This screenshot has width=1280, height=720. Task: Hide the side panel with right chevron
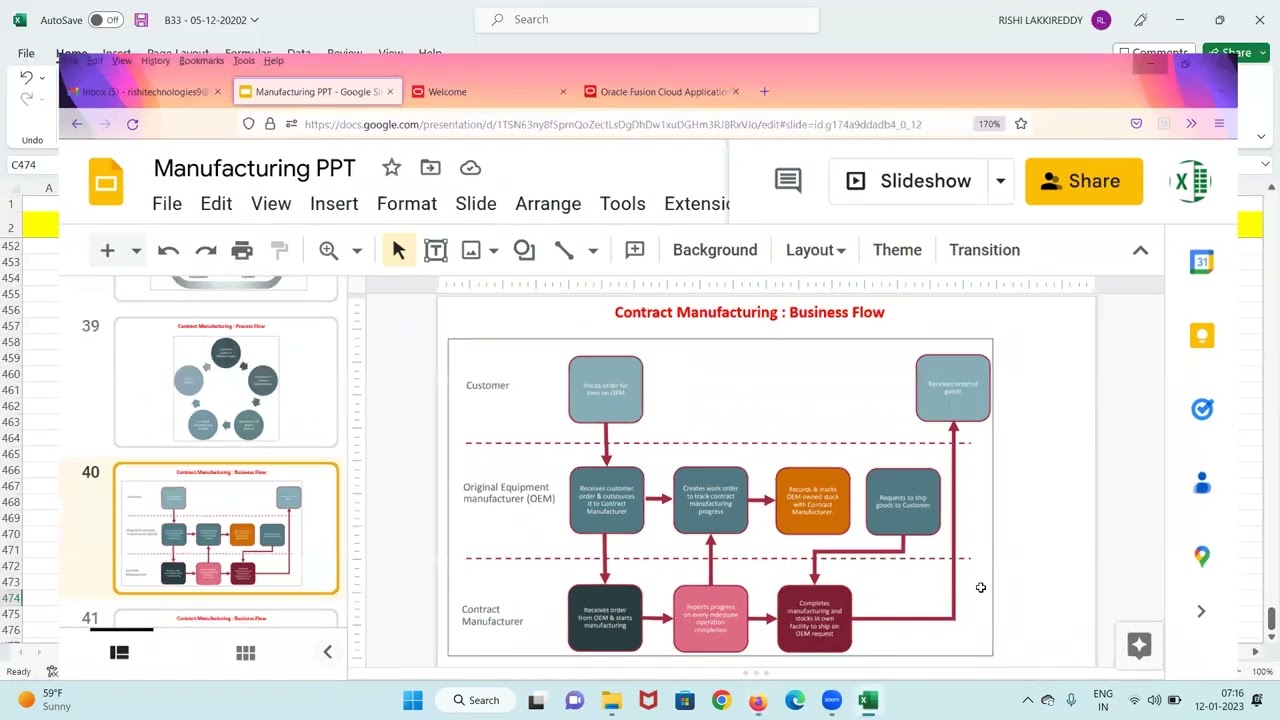tap(1201, 611)
